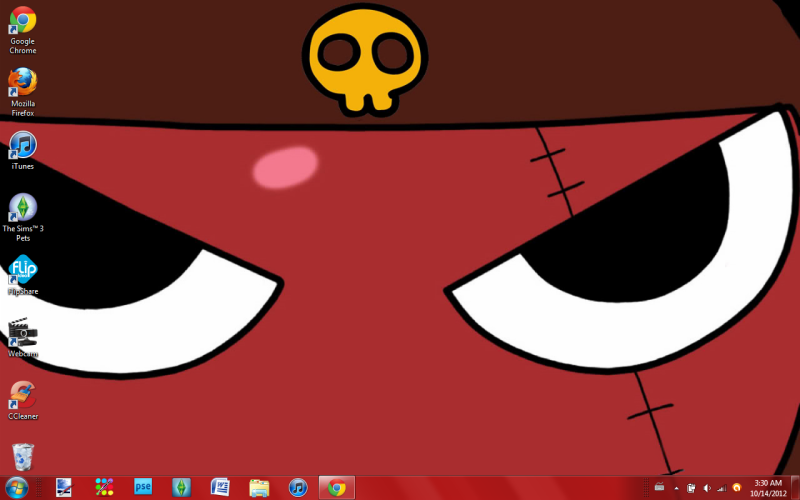Image resolution: width=800 pixels, height=500 pixels.
Task: Launch Photoshop Elements (pse) from taskbar
Action: click(x=143, y=488)
